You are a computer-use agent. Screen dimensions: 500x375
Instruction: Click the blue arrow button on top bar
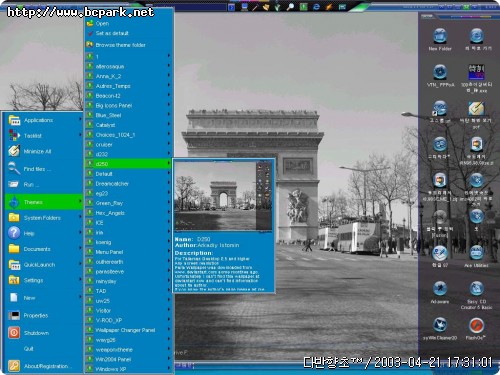(x=231, y=7)
